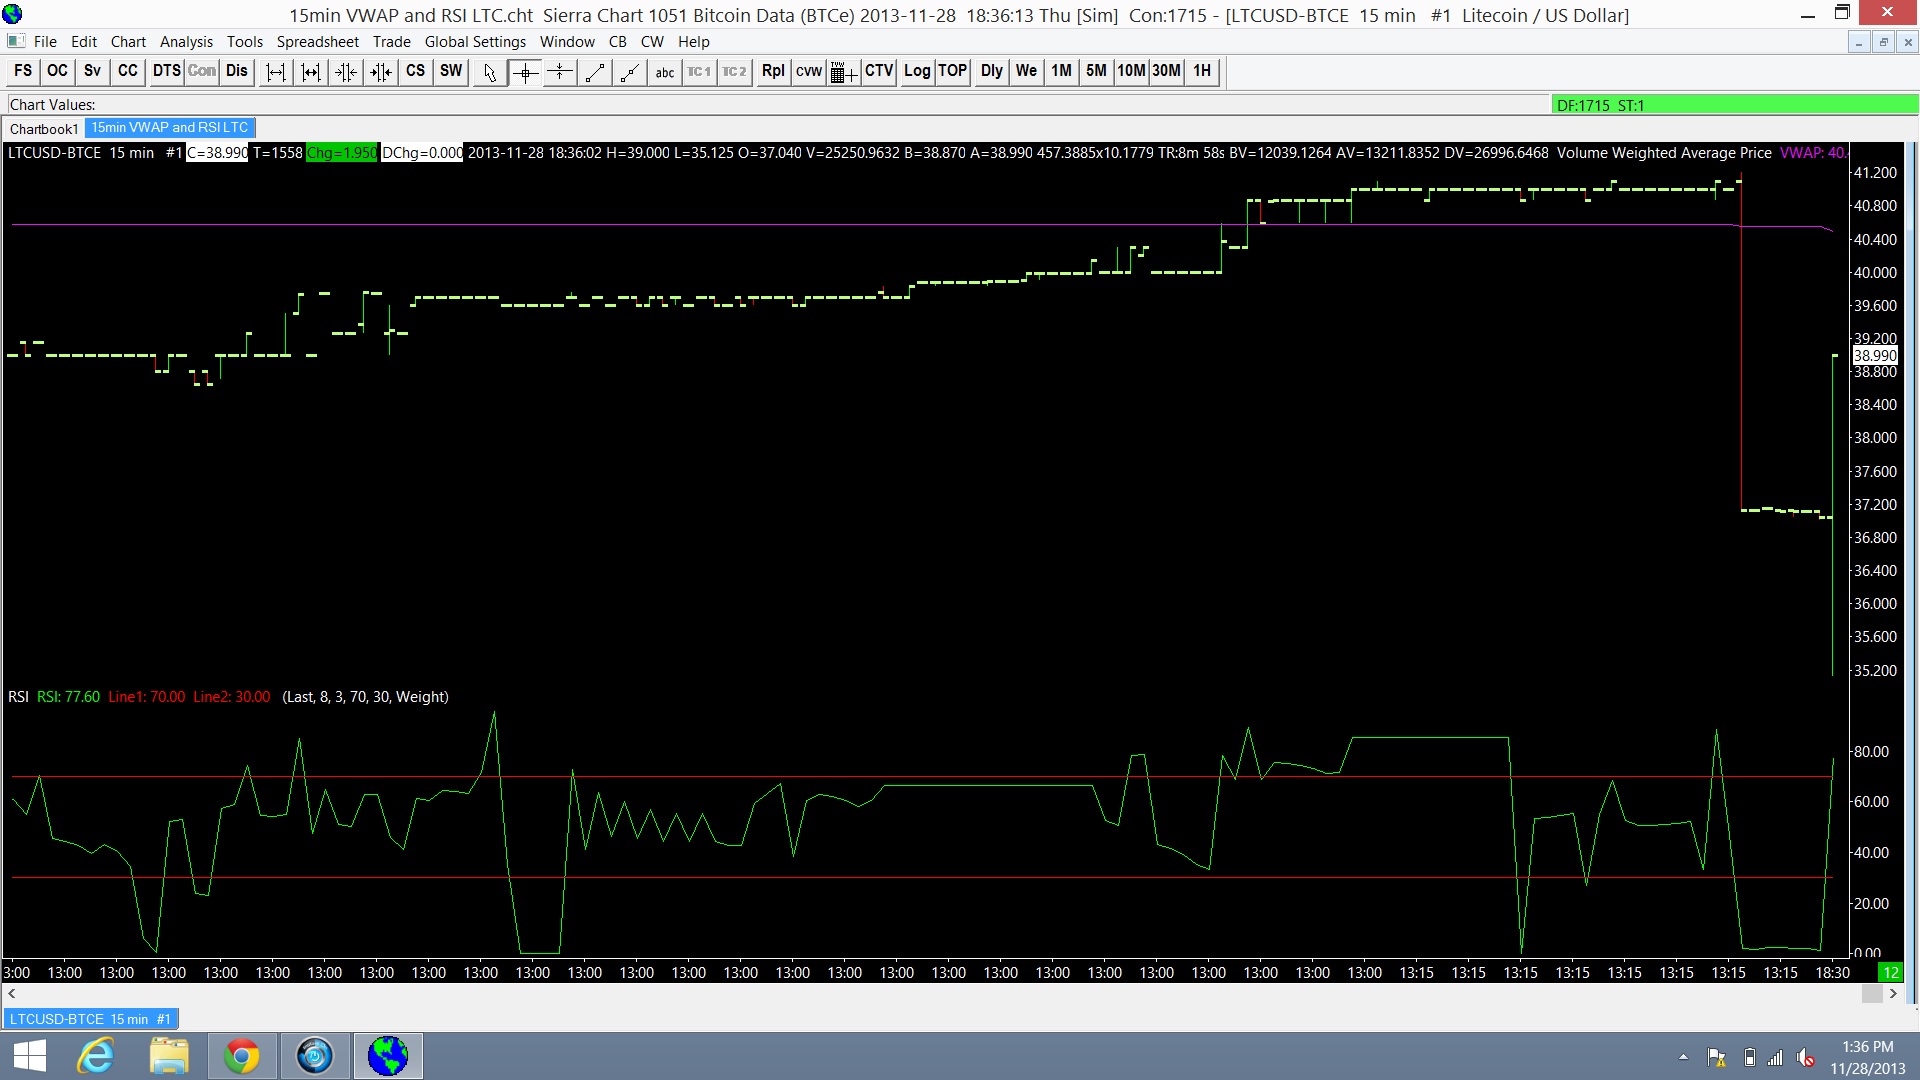This screenshot has width=1920, height=1080.
Task: Open the Analysis menu
Action: [x=186, y=42]
